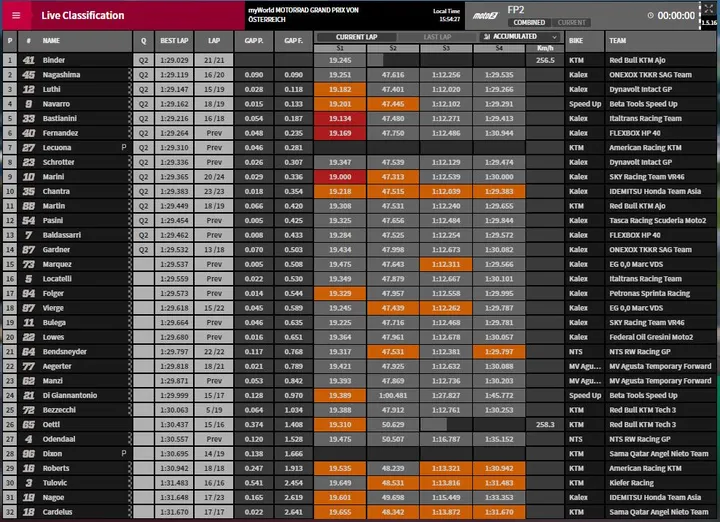This screenshot has width=720, height=522.
Task: Select the CURRENT LAP sector view
Action: coord(356,37)
